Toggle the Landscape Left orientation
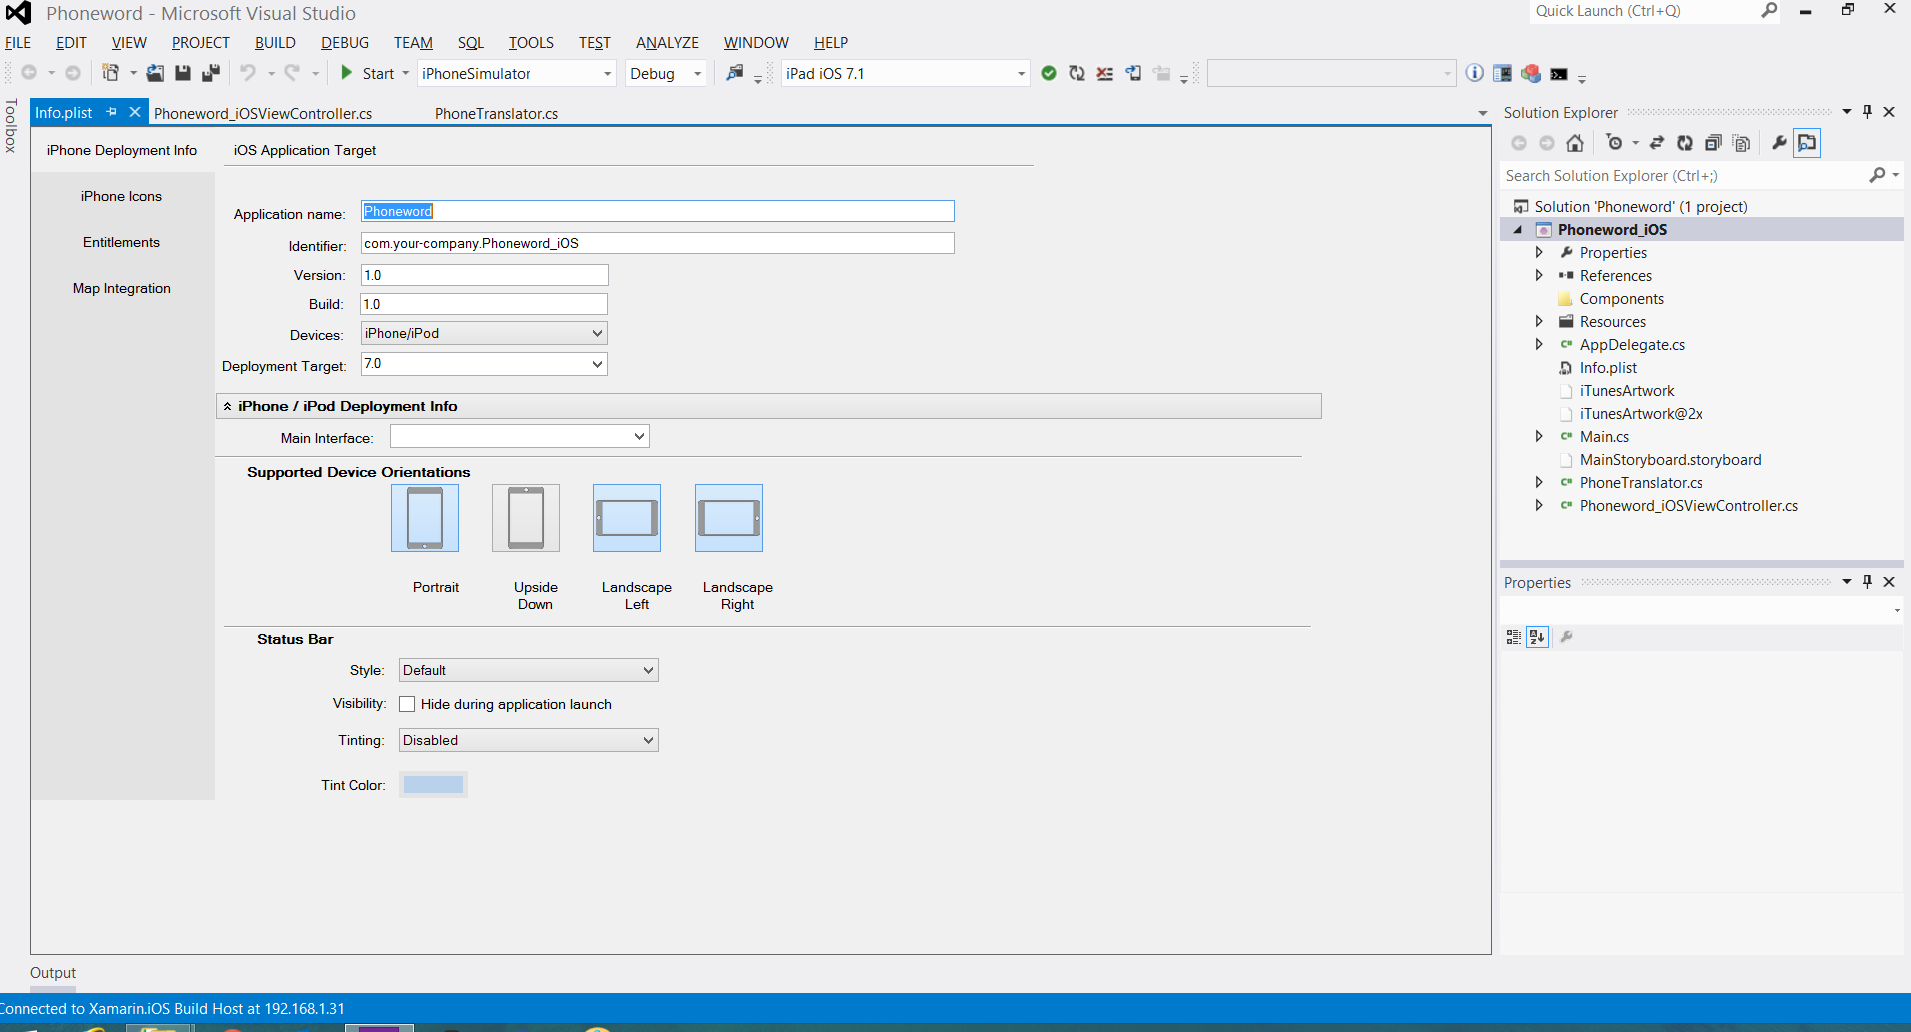This screenshot has width=1911, height=1032. tap(627, 518)
